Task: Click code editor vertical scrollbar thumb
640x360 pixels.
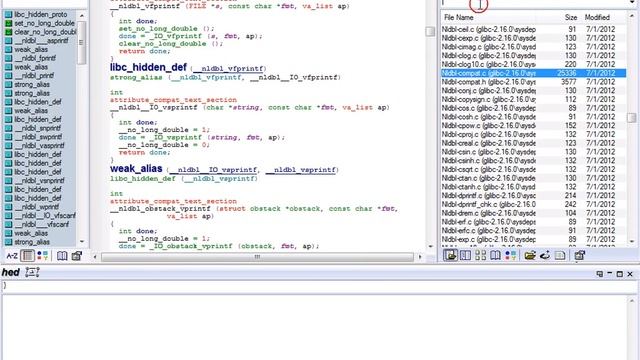Action: tap(430, 31)
